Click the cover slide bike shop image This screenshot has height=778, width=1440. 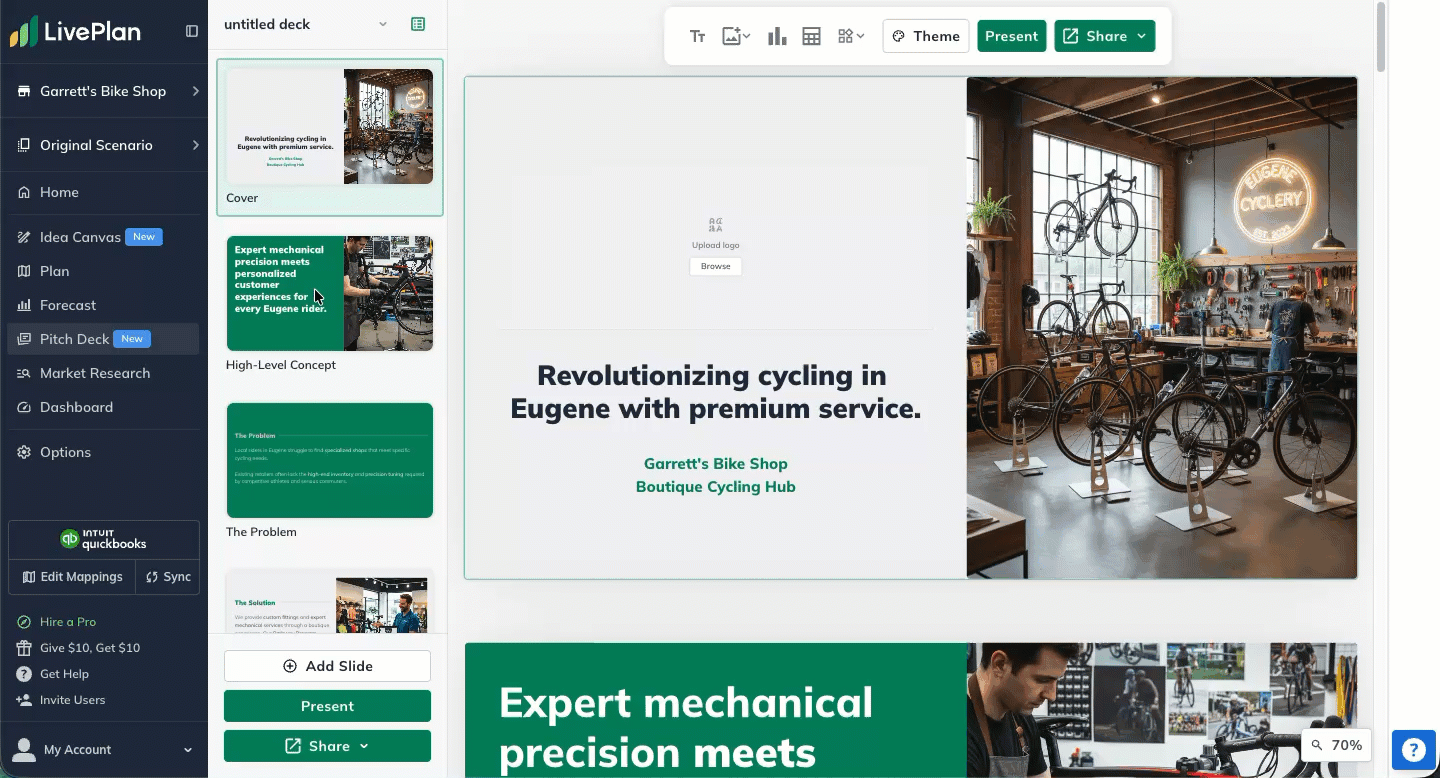(1162, 328)
